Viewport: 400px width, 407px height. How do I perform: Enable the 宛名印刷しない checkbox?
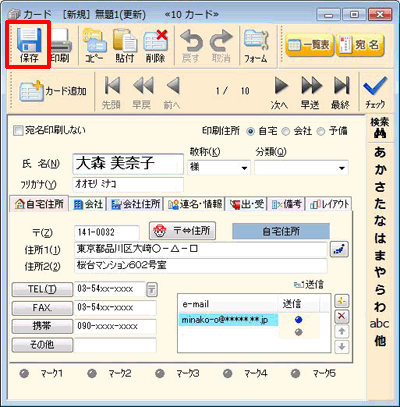point(18,130)
